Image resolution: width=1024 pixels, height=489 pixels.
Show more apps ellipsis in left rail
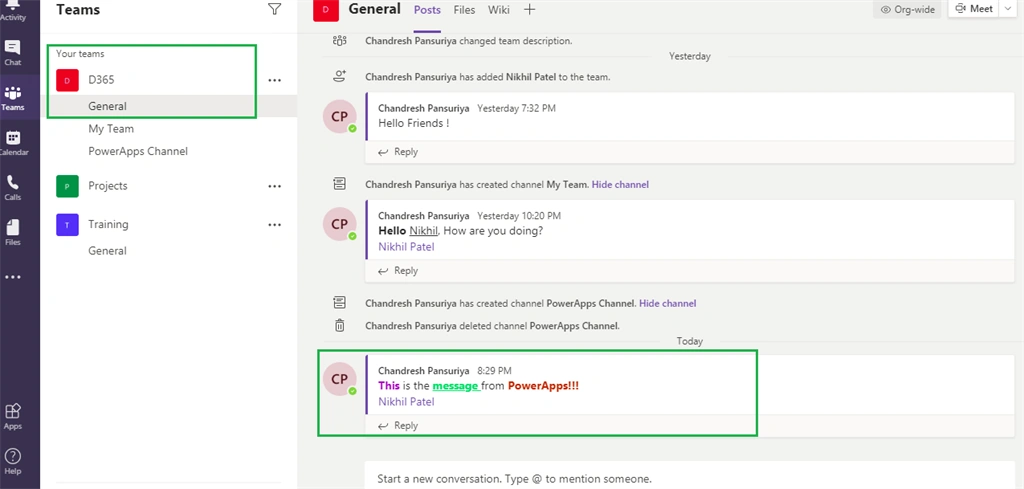[x=13, y=277]
